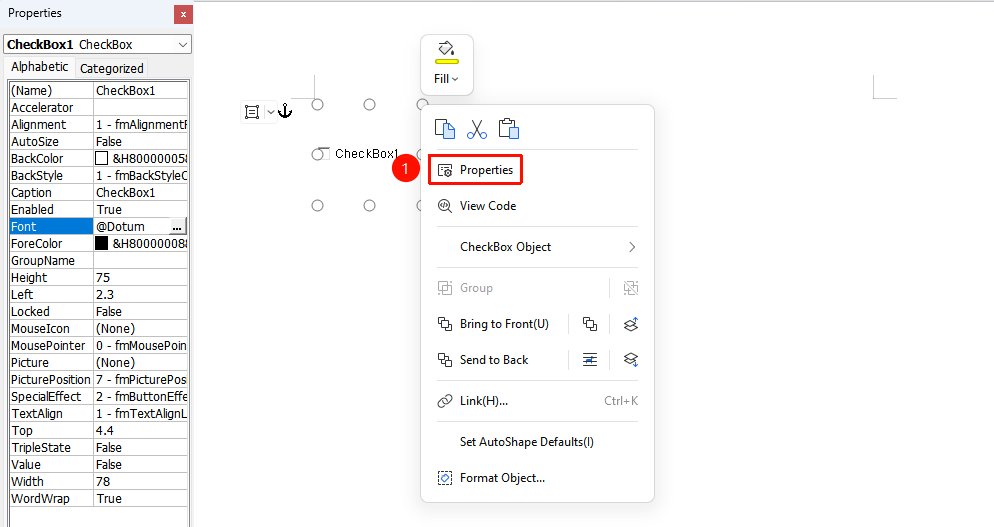Screen dimensions: 994x527
Task: Click the BackStyle value
Action: point(141,176)
